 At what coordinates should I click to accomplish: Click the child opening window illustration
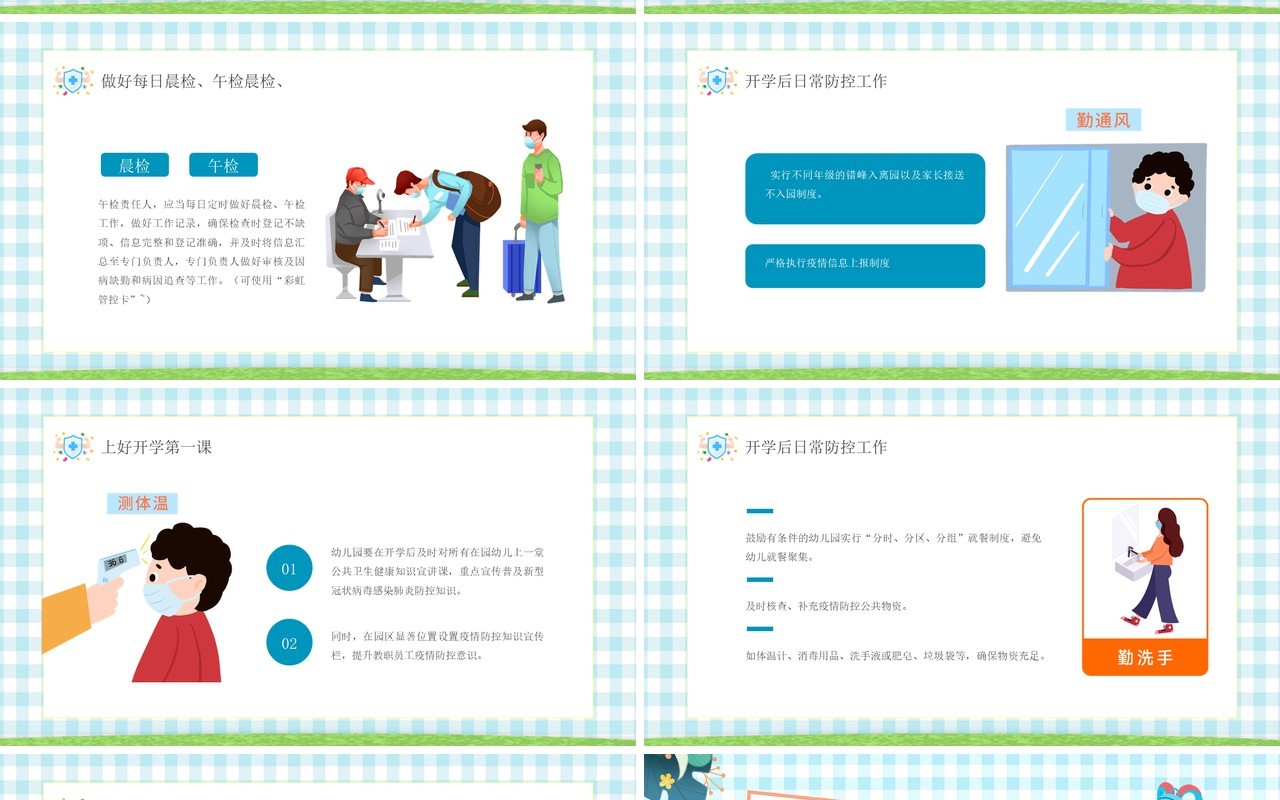pos(1106,218)
